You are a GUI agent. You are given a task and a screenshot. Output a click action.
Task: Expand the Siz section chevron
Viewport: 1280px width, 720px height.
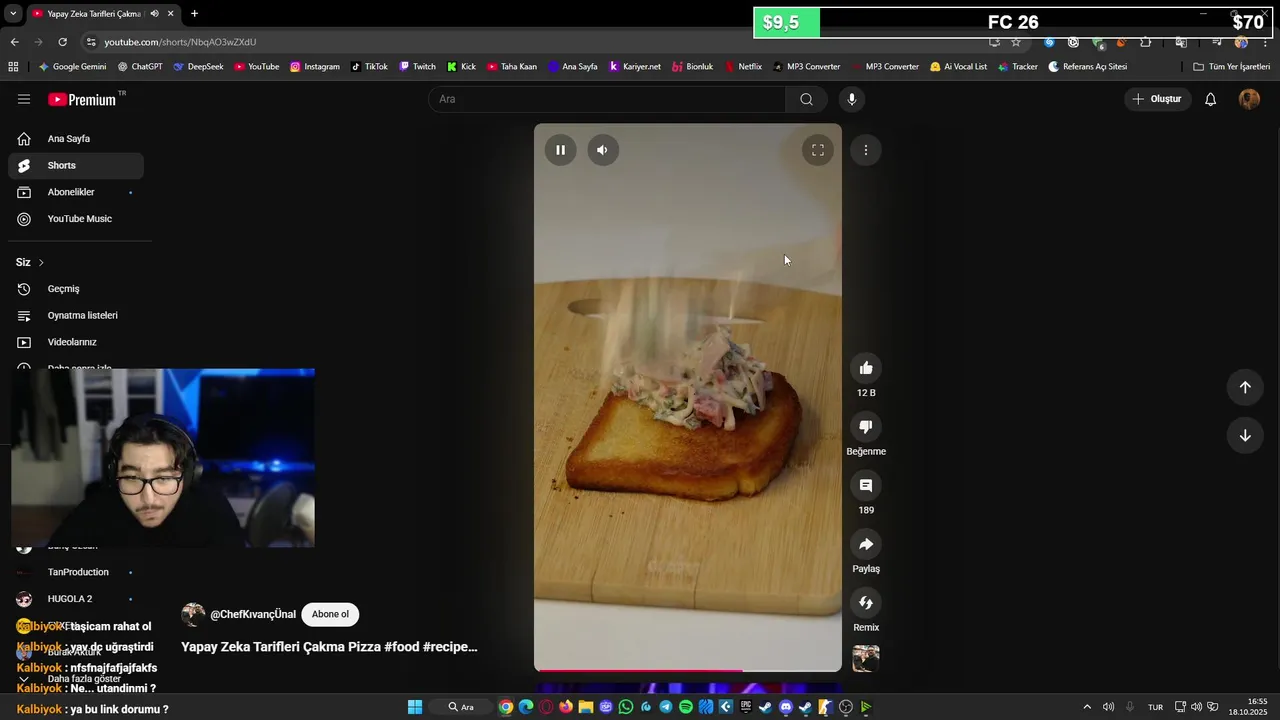click(41, 262)
